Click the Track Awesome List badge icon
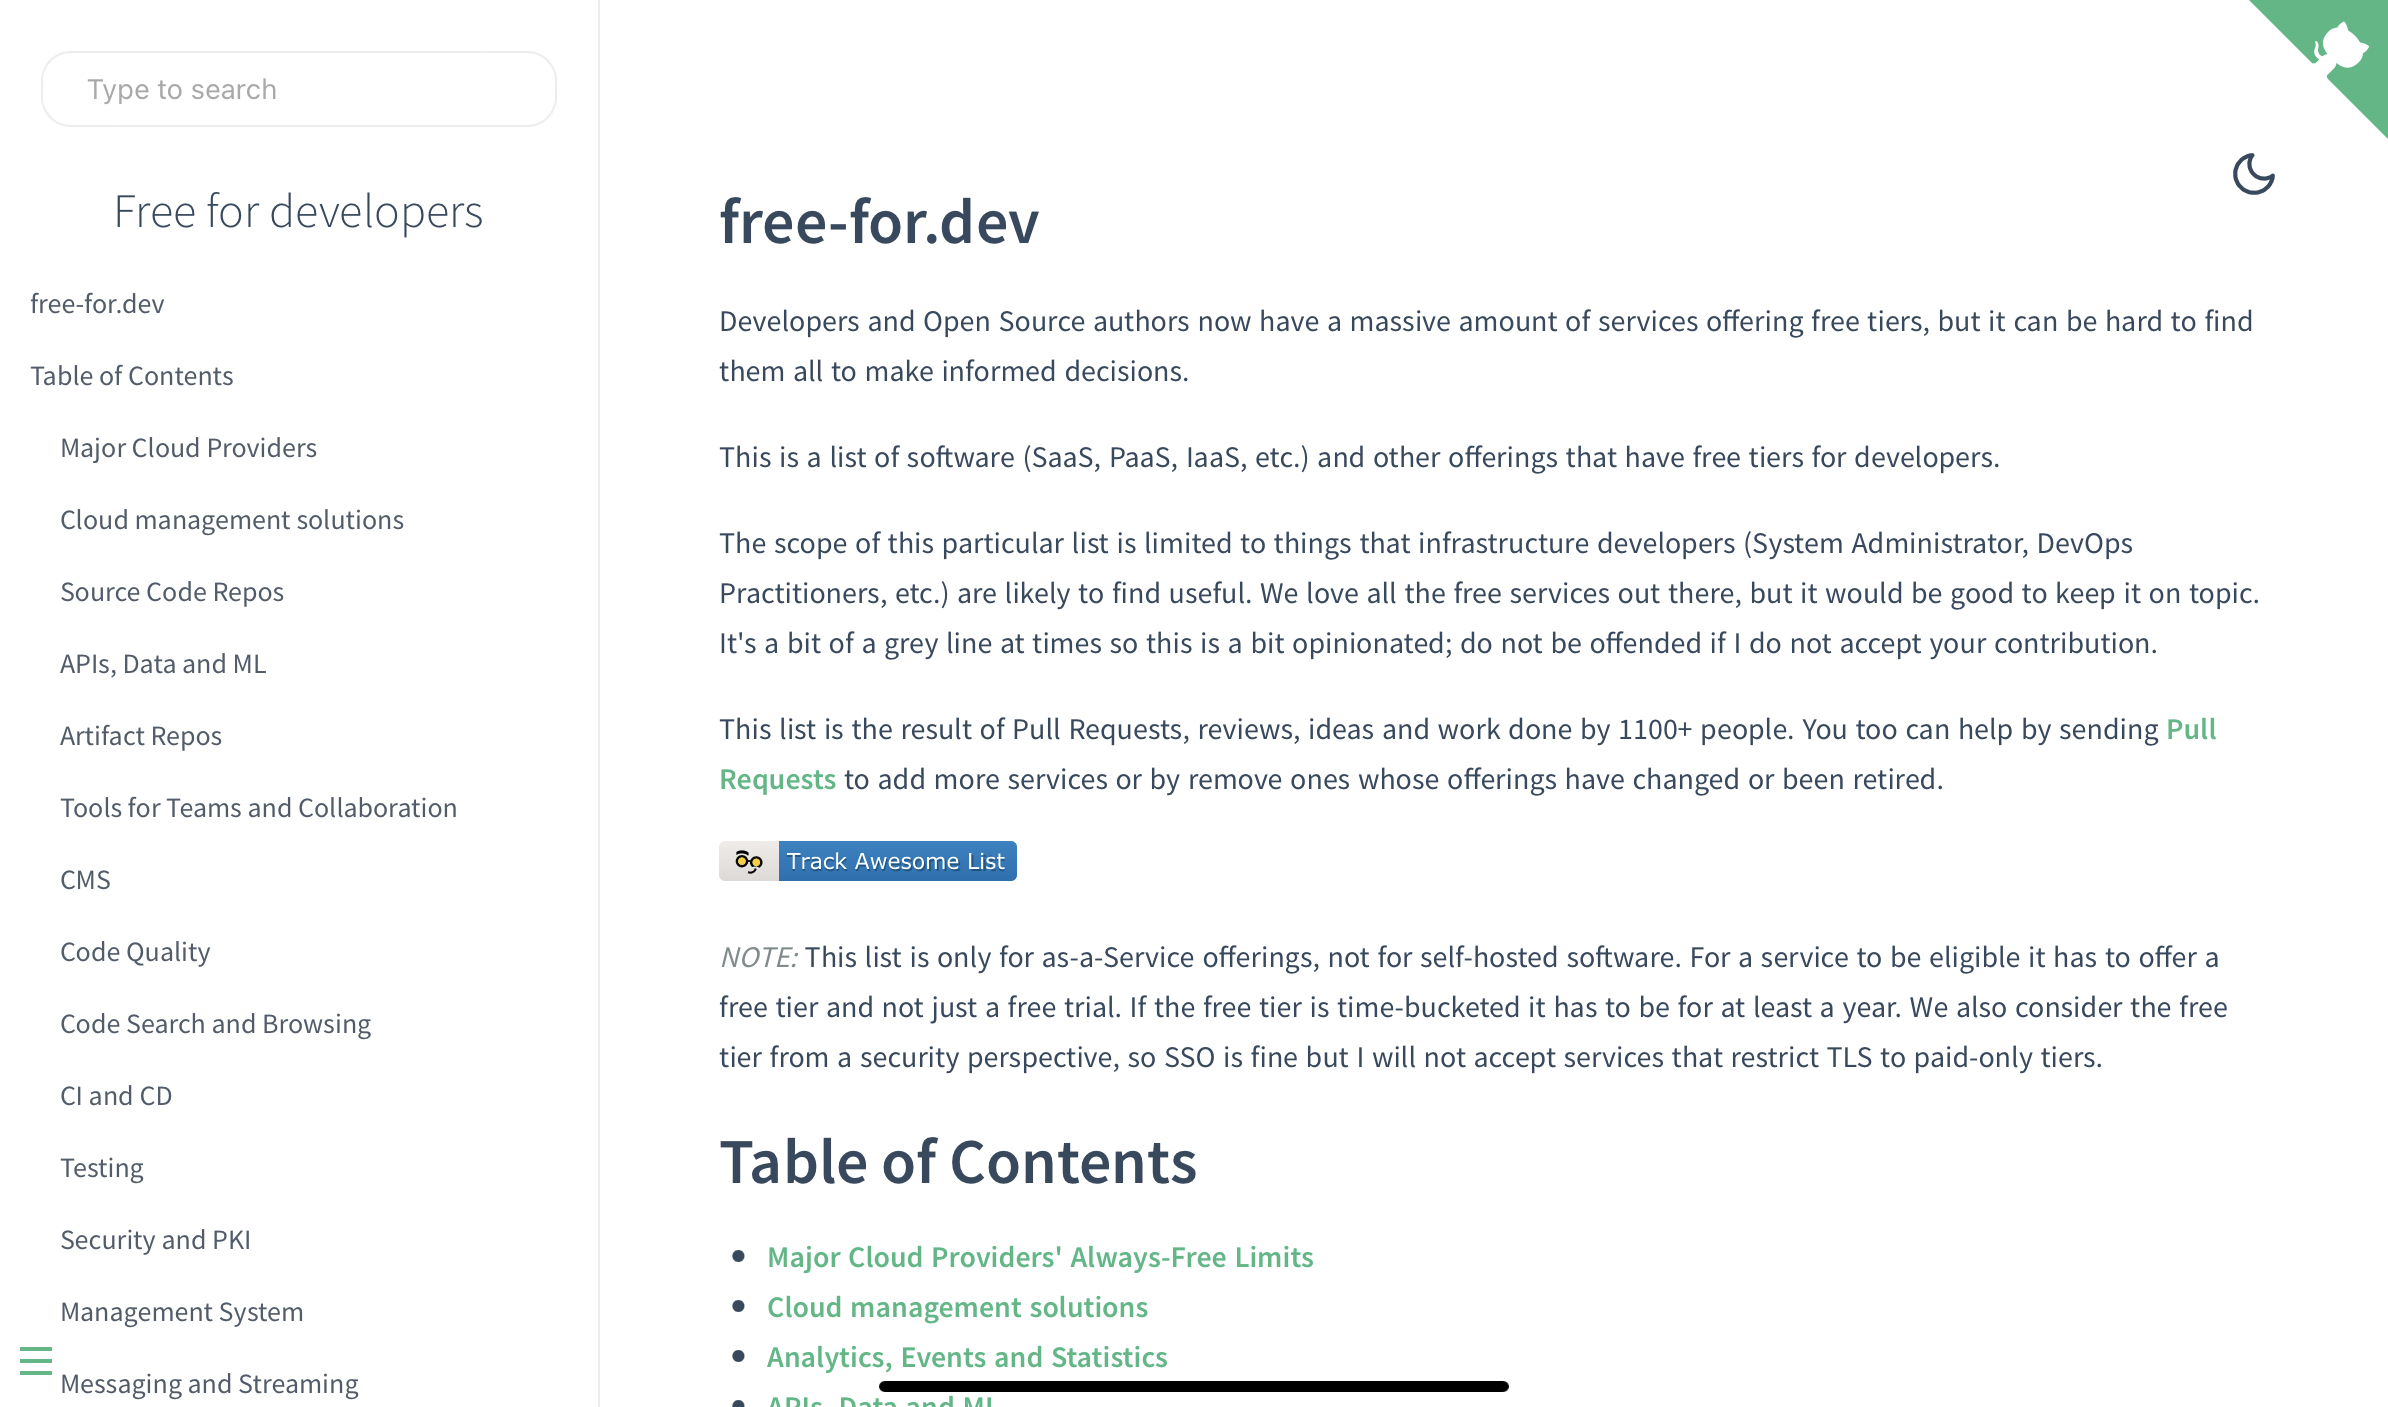 pos(749,861)
